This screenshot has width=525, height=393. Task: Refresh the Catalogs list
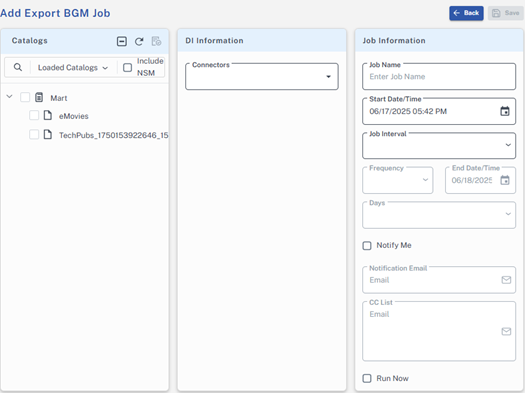point(139,42)
